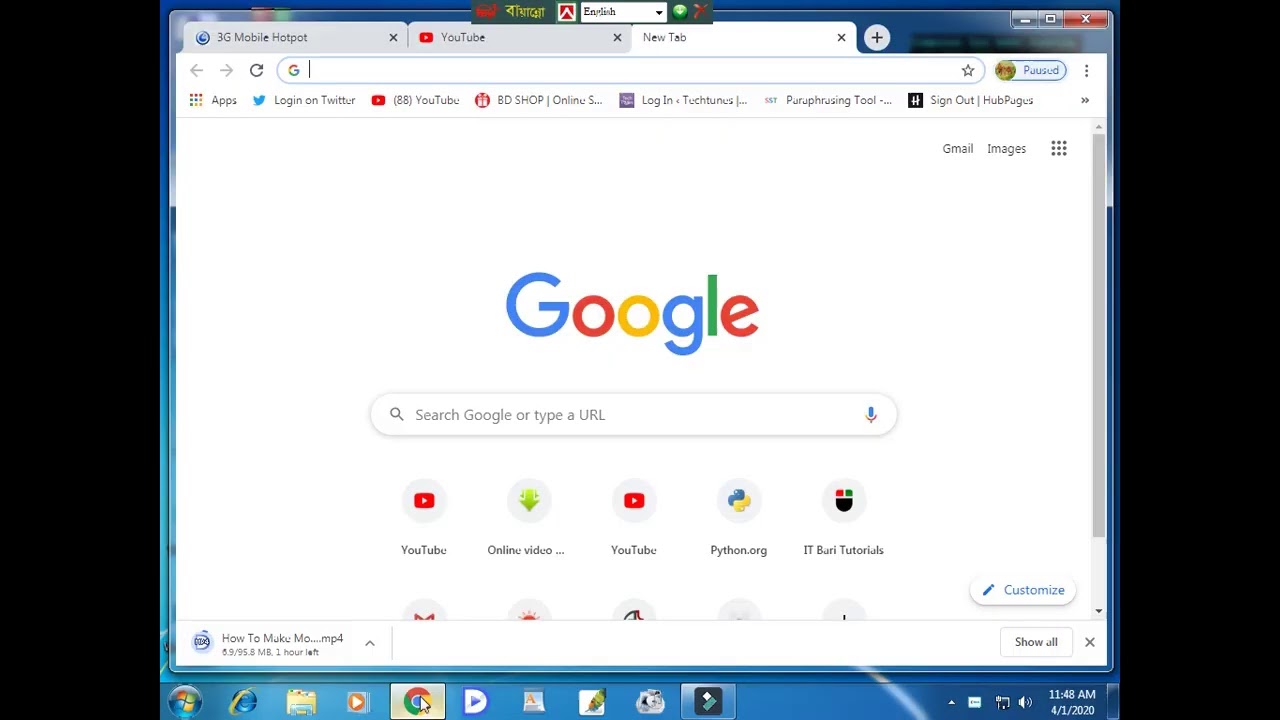Open the Paraphrasing Tool bookmark
Viewport: 1280px width, 720px height.
point(827,100)
